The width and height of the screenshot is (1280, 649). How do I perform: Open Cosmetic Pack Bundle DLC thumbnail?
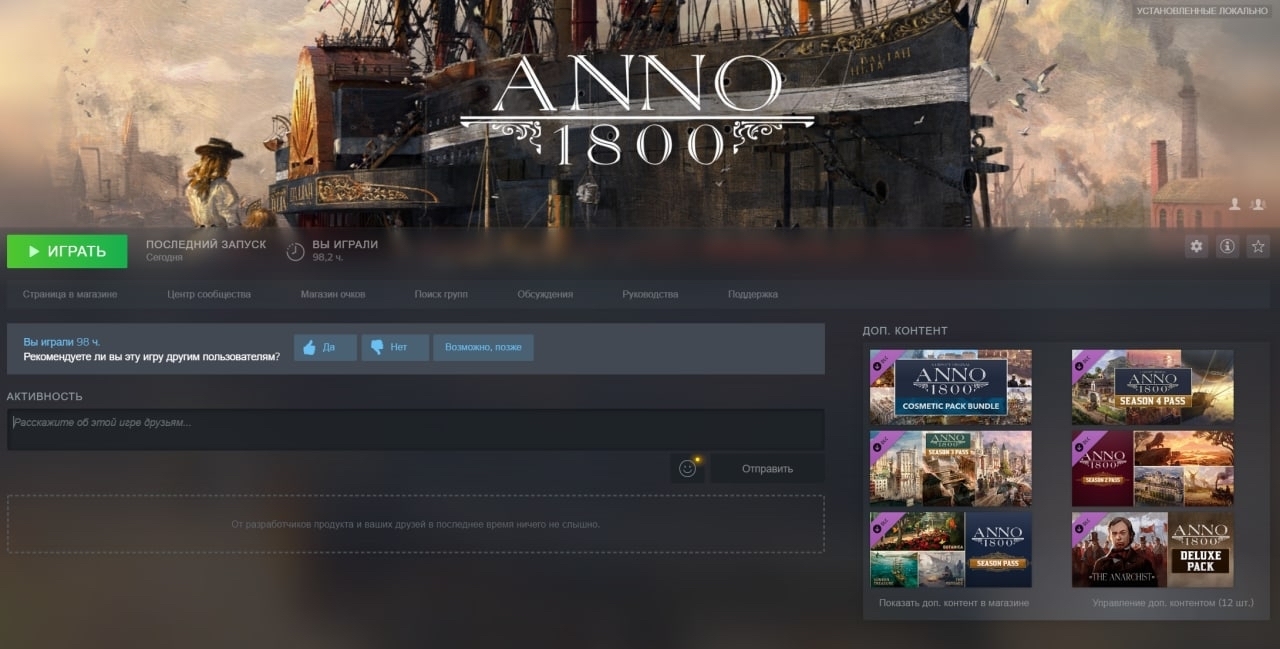coord(950,387)
